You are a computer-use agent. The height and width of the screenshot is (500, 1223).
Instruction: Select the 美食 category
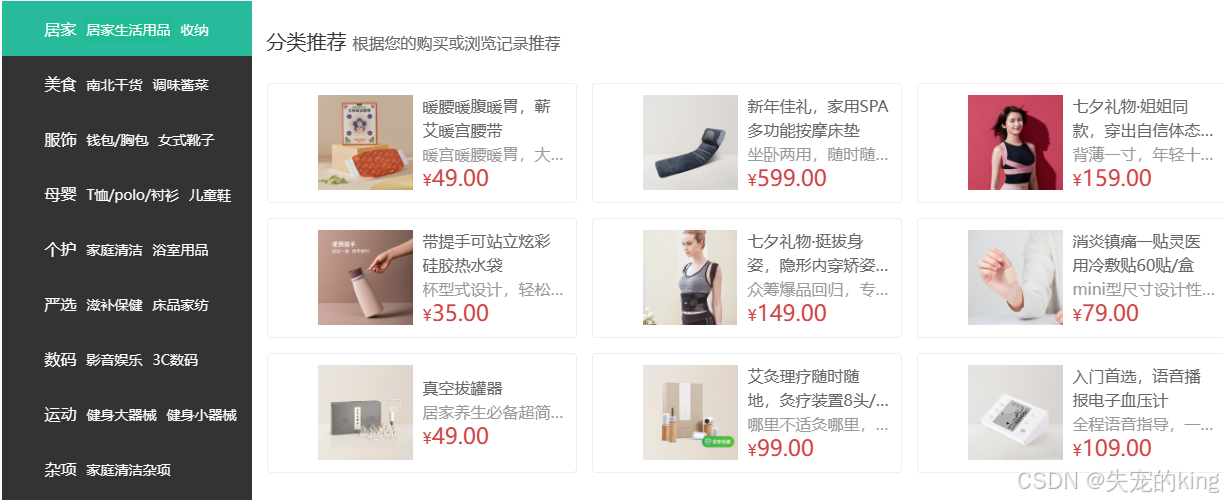point(60,85)
